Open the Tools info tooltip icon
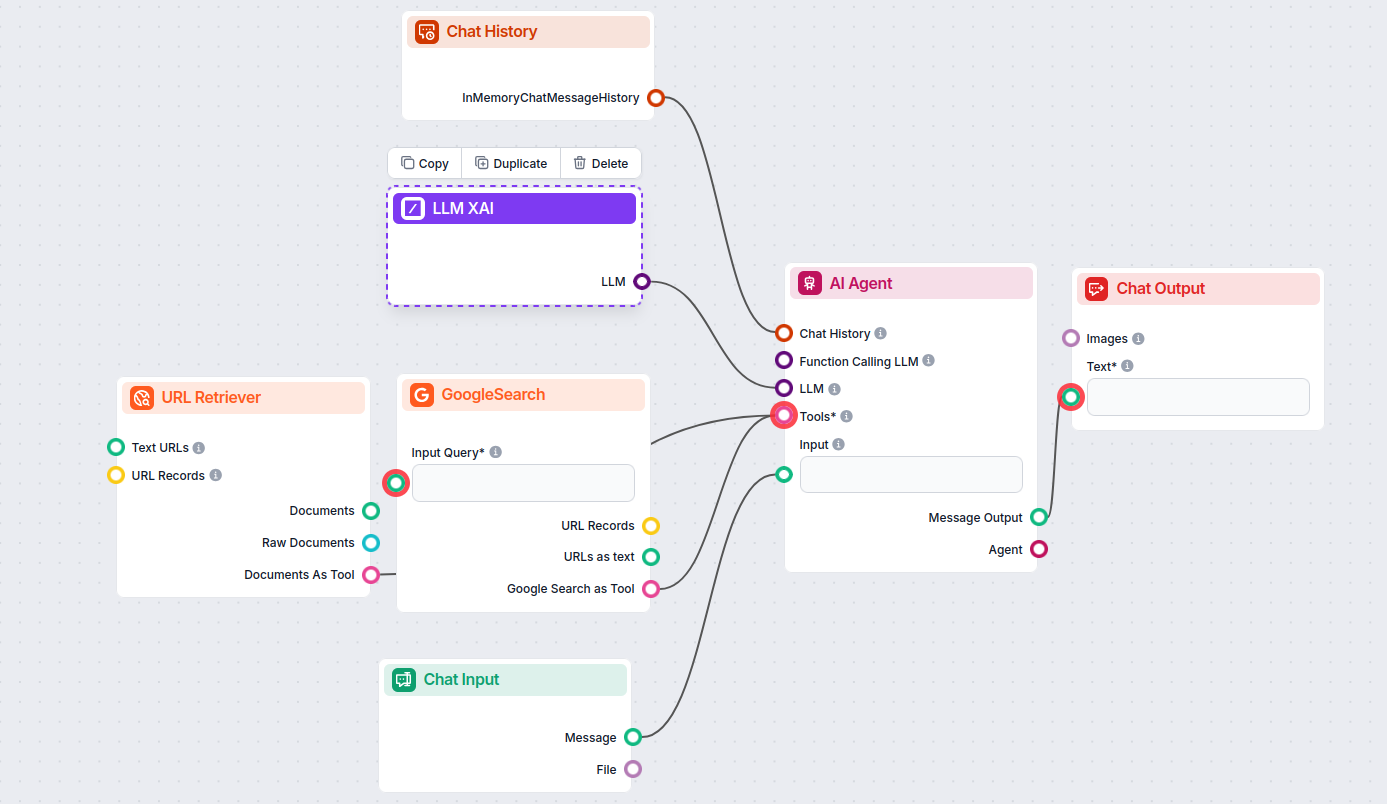This screenshot has width=1387, height=804. tap(845, 416)
